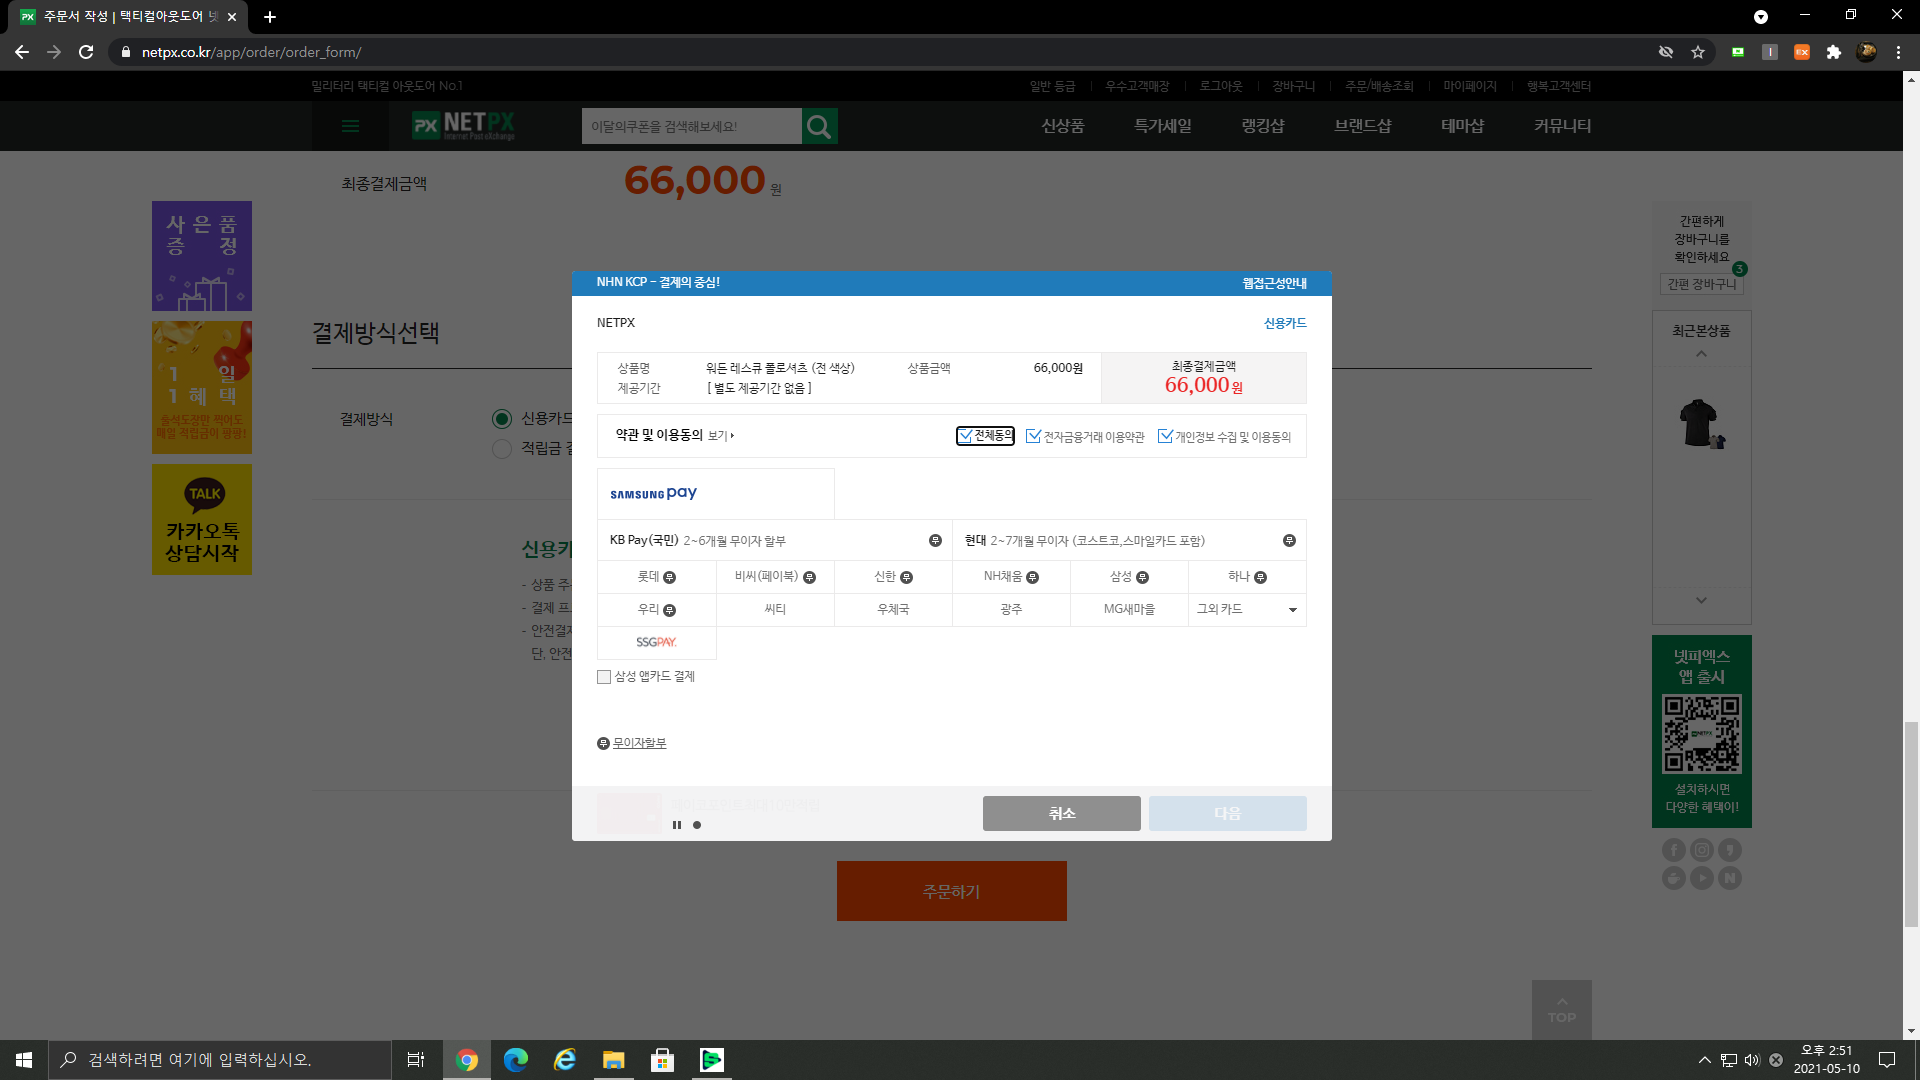Click the KakaoTalk consultation banner

tap(202, 519)
